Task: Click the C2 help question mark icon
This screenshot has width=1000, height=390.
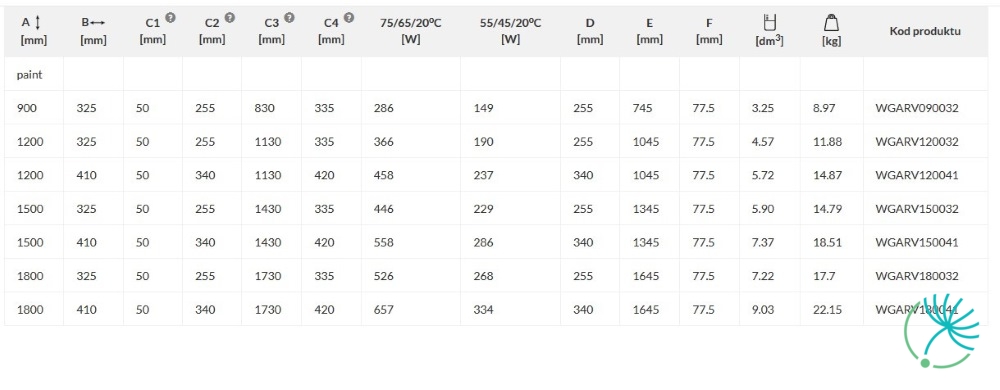Action: tap(230, 17)
